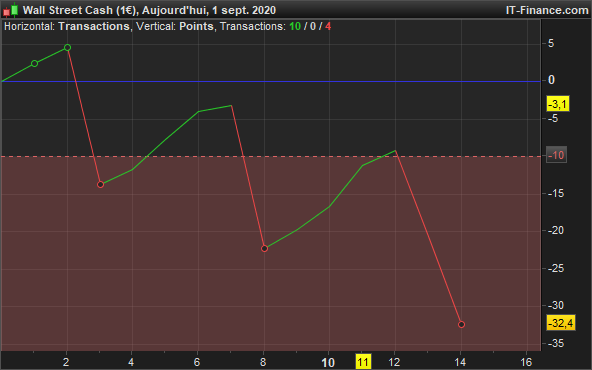Click the 'Wall Street Cash (1€)' title
The height and width of the screenshot is (370, 592).
pyautogui.click(x=79, y=10)
